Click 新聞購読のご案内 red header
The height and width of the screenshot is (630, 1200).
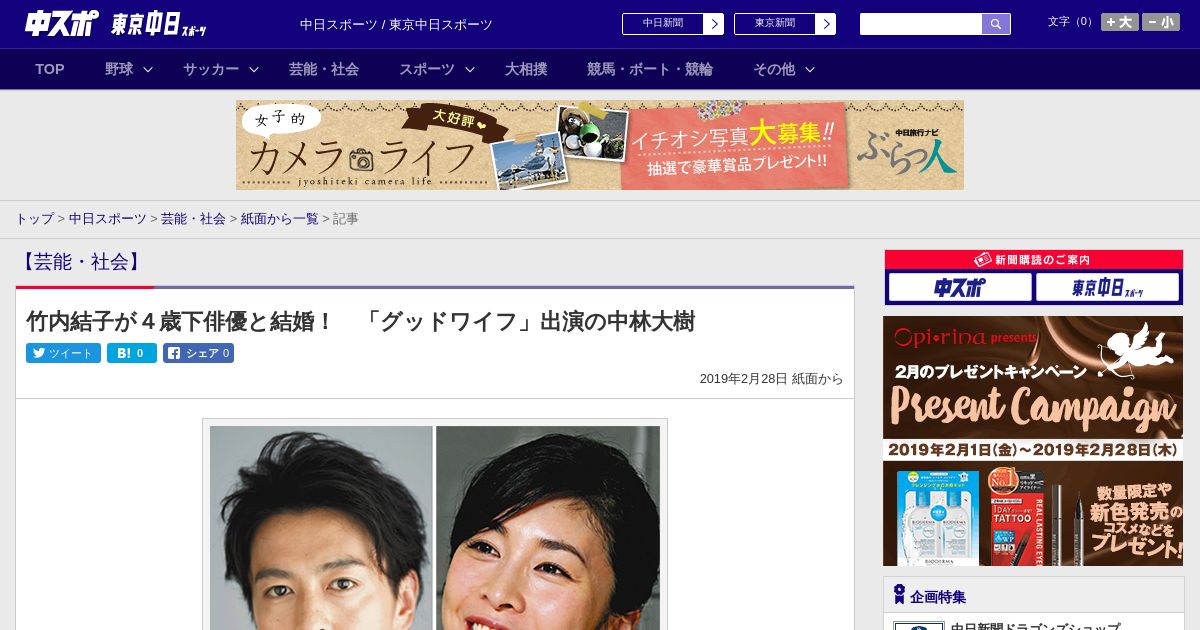[1033, 260]
